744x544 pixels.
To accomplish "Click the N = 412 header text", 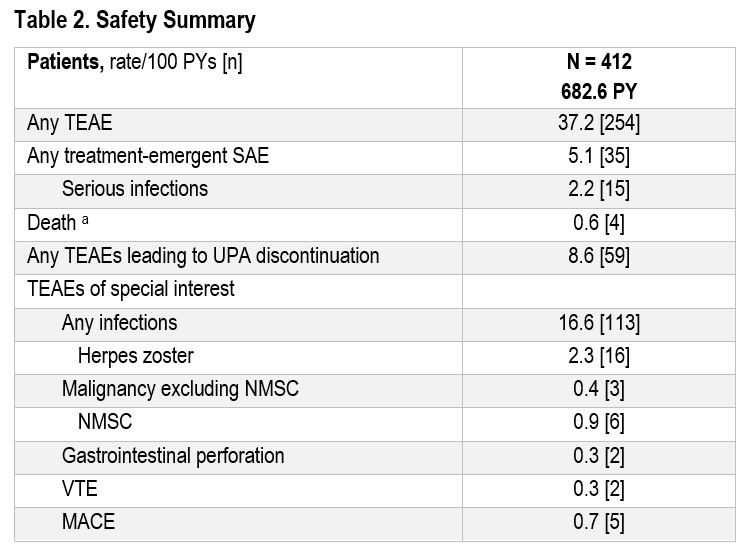I will coord(599,62).
